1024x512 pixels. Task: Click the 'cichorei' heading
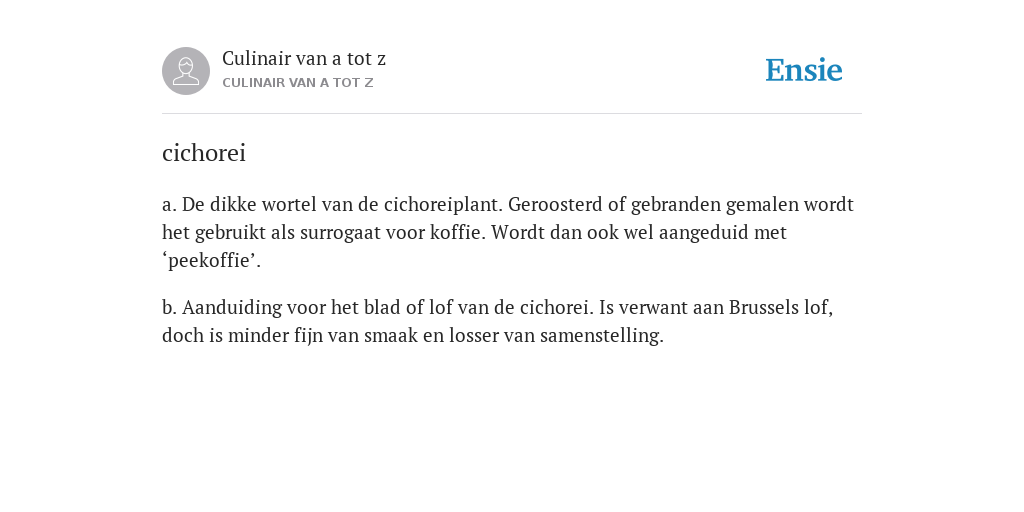204,153
